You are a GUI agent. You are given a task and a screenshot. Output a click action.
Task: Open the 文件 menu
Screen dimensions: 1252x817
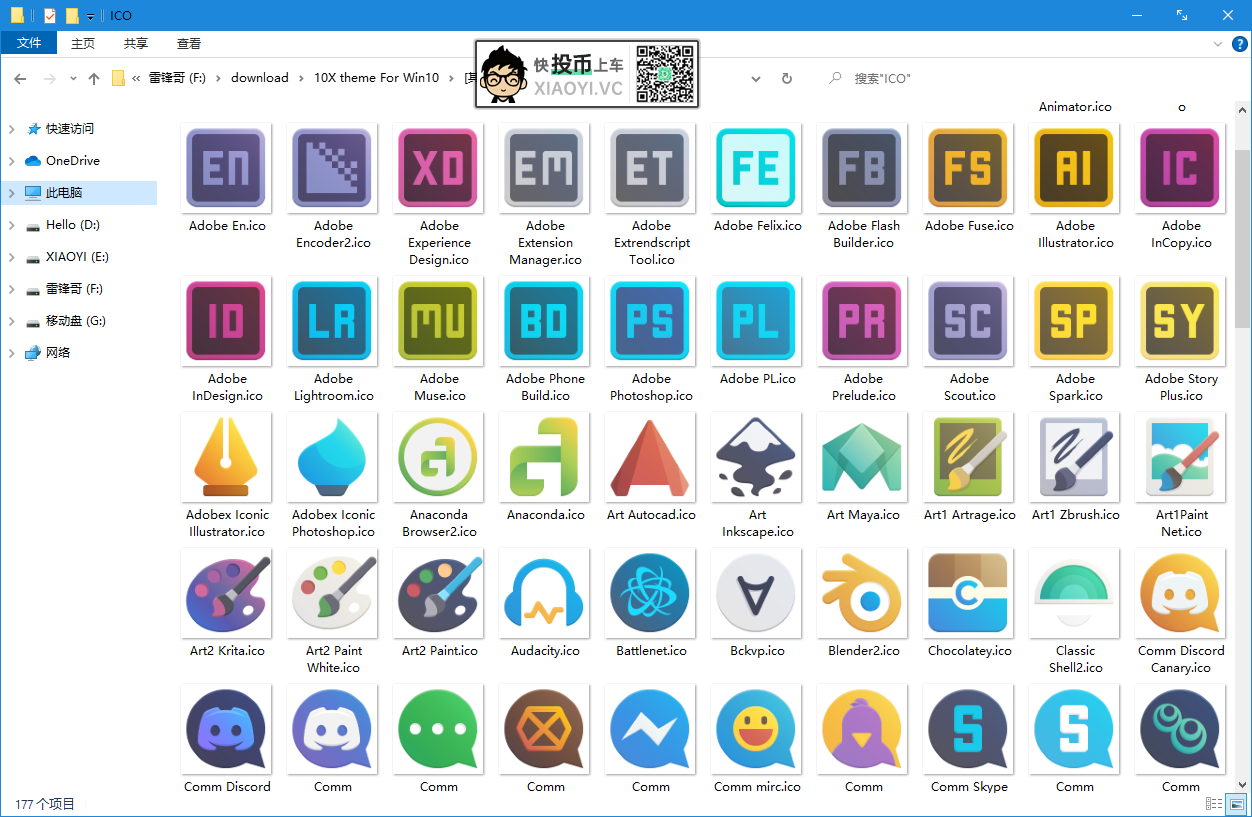pyautogui.click(x=29, y=43)
